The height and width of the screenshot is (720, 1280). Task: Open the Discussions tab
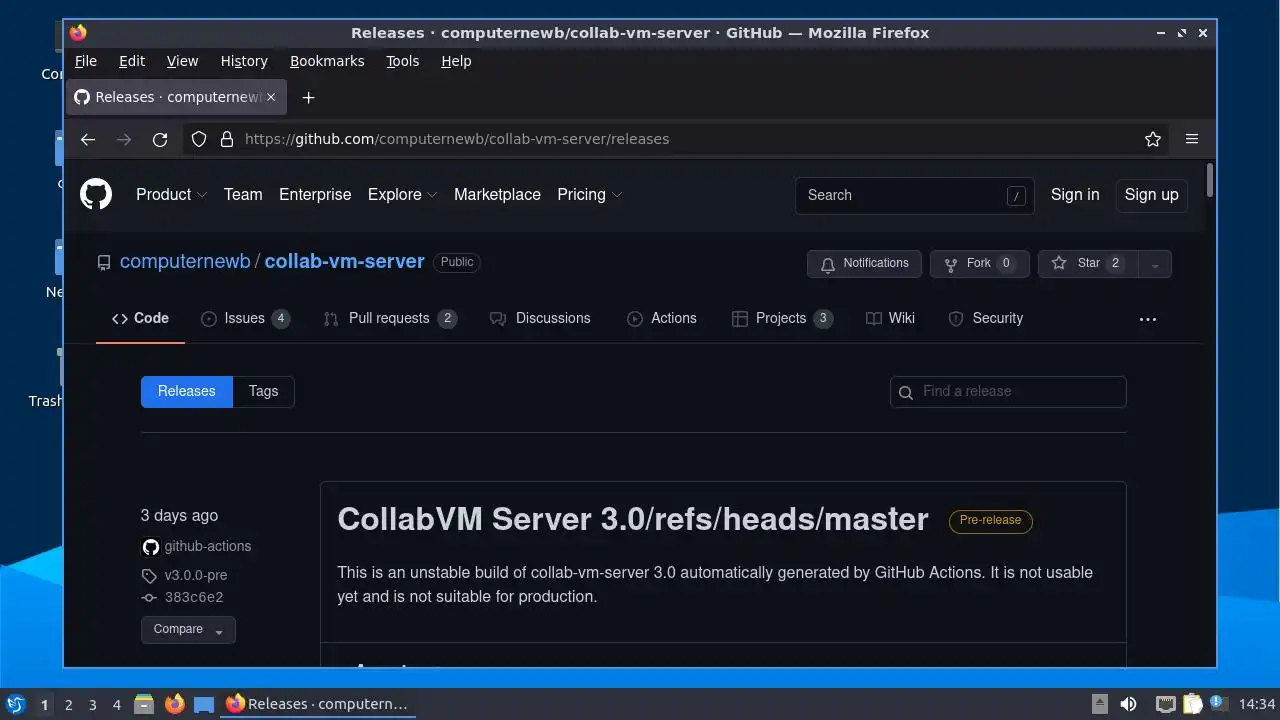[540, 318]
